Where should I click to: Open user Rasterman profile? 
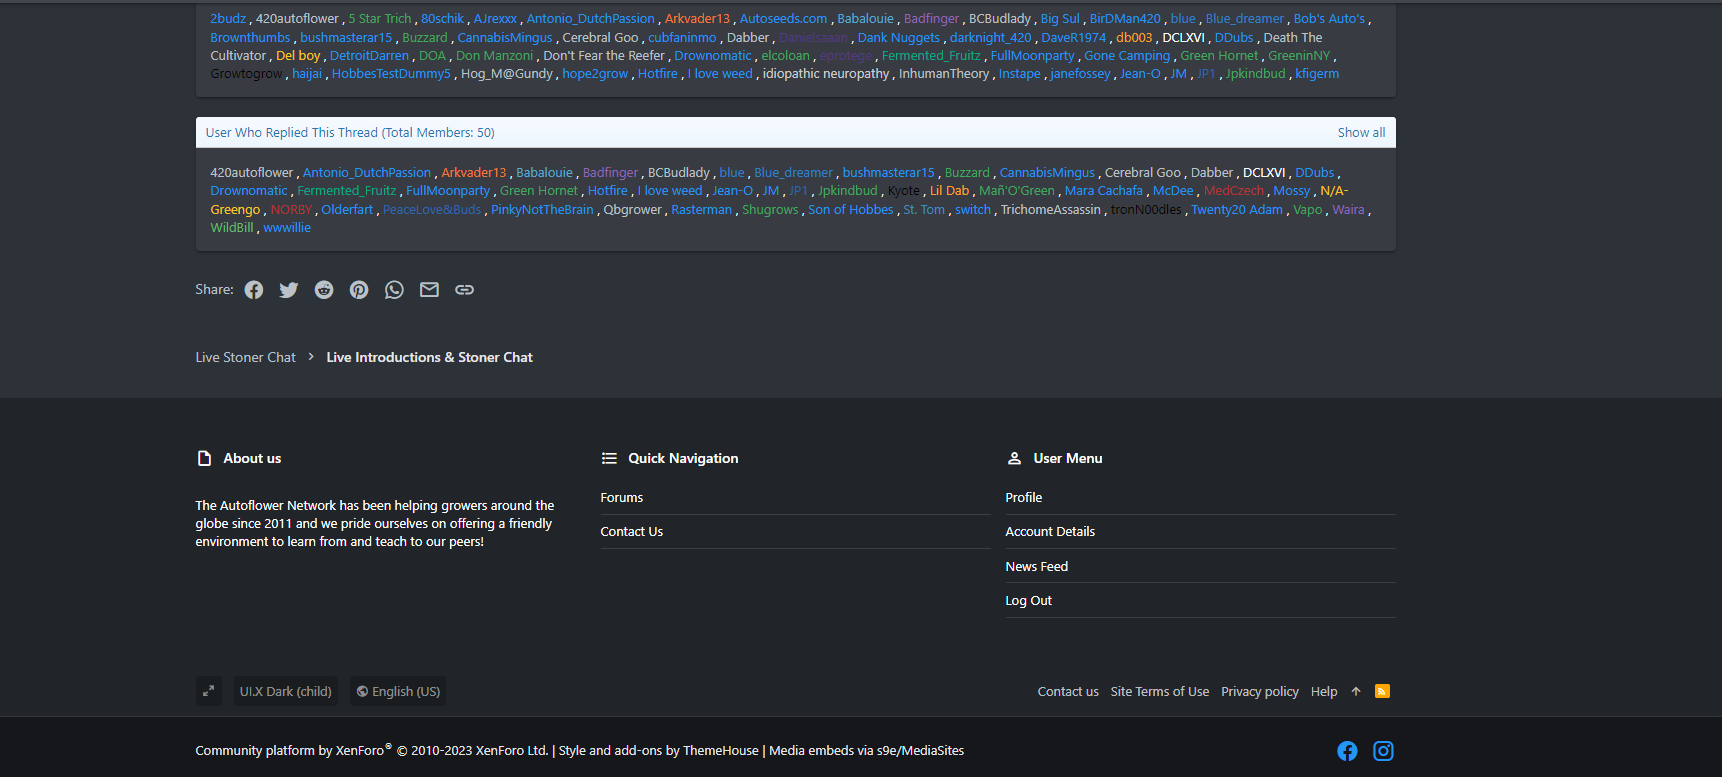pos(702,209)
